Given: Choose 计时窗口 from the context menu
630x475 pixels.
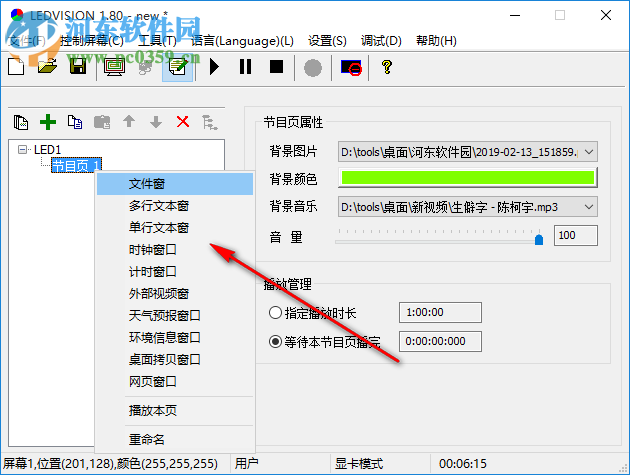Looking at the screenshot, I should point(175,272).
